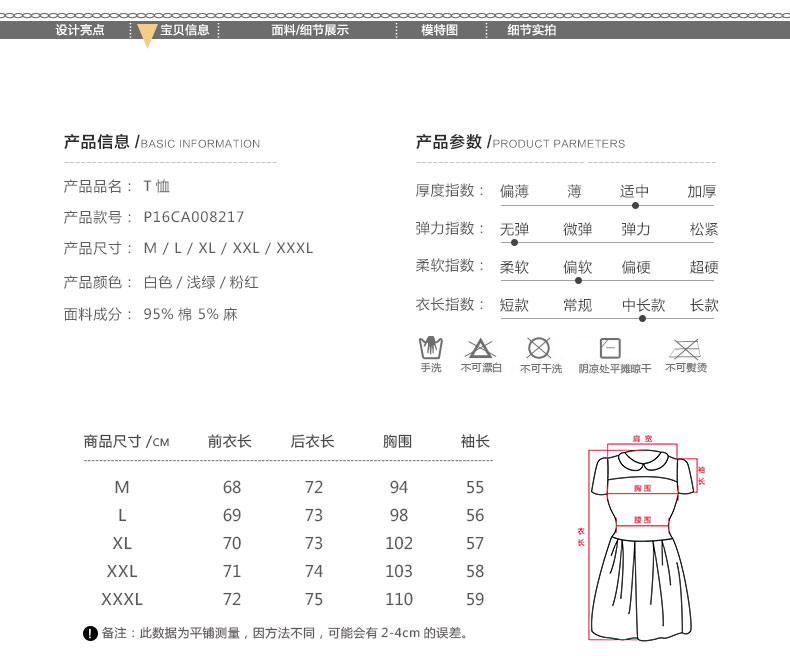Screen dimensions: 790x656
Task: Click the T恤 product name value
Action: tap(157, 186)
